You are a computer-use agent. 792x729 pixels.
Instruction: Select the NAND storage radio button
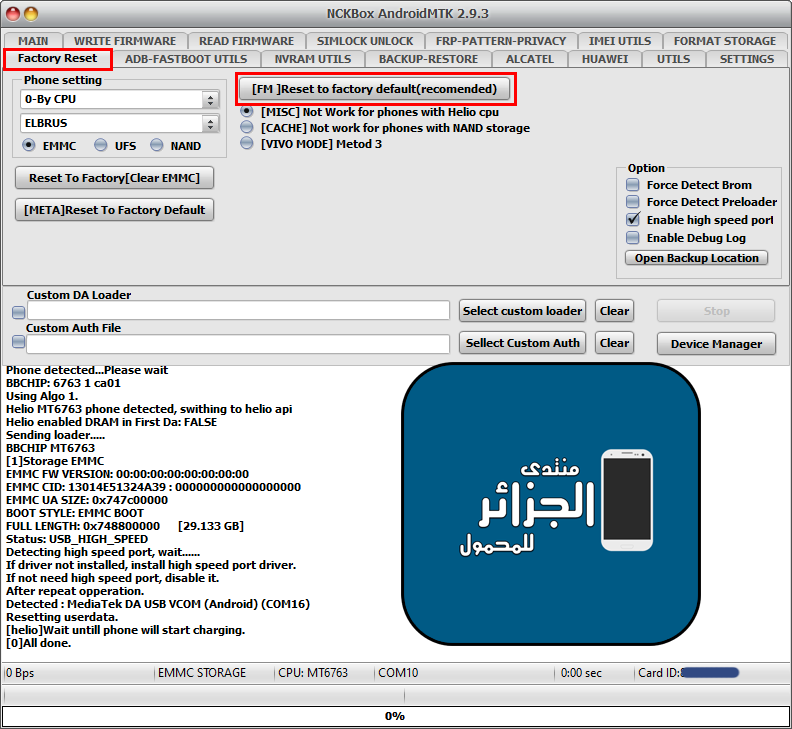pos(157,146)
